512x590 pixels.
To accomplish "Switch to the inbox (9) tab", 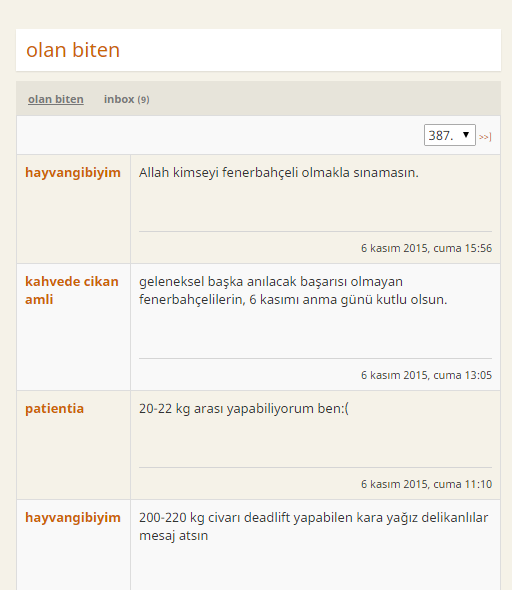I will [x=126, y=99].
